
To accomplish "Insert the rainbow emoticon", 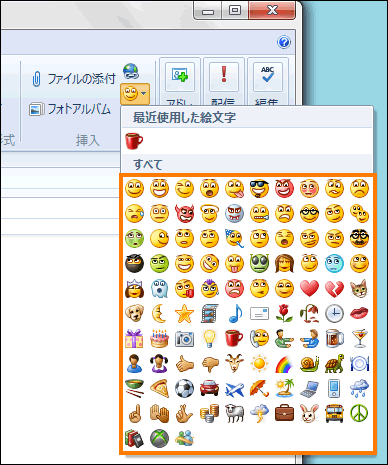I will (x=284, y=363).
